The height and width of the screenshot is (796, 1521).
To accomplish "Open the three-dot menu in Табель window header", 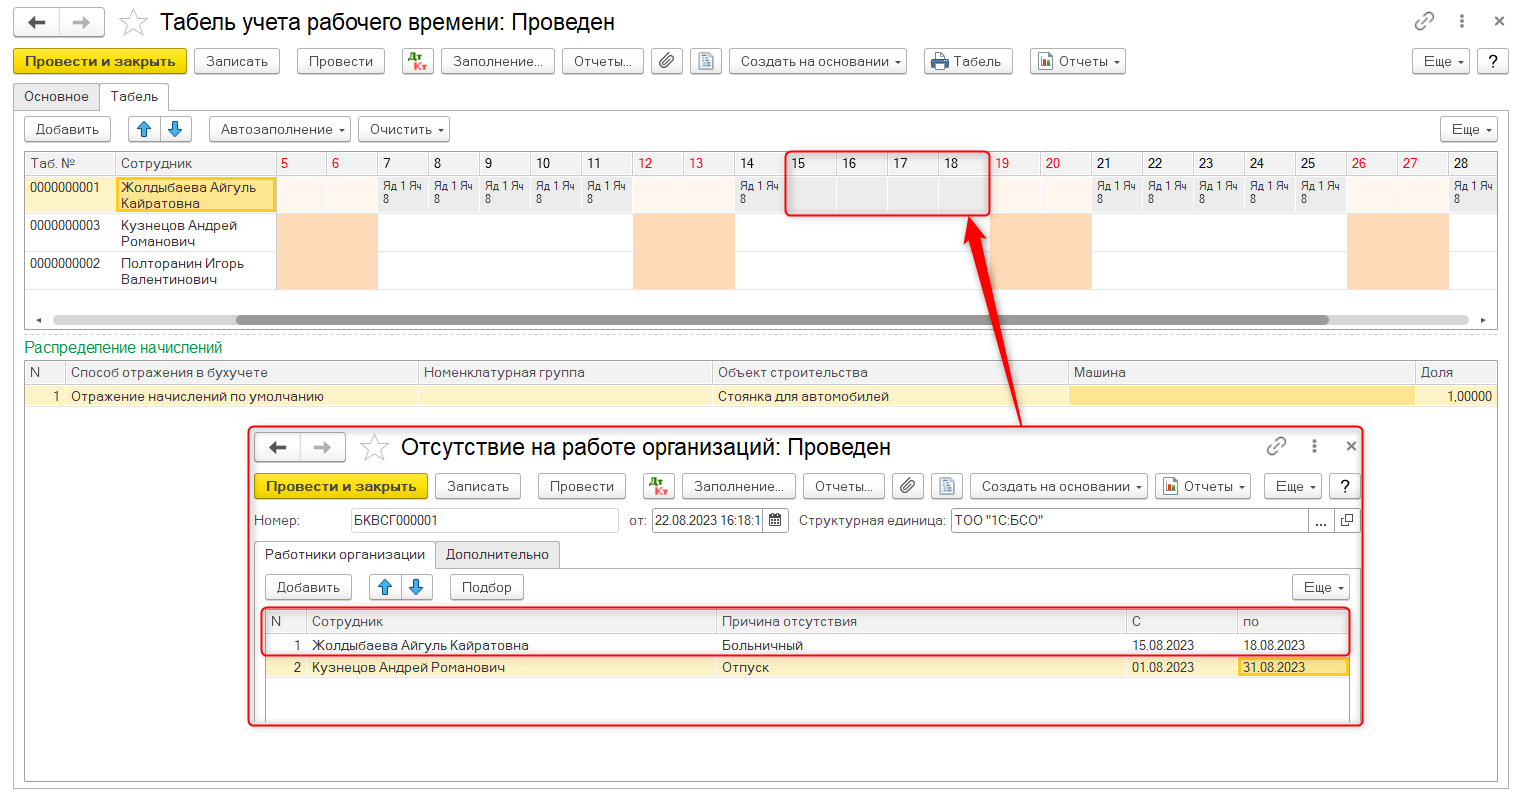I will pyautogui.click(x=1462, y=21).
